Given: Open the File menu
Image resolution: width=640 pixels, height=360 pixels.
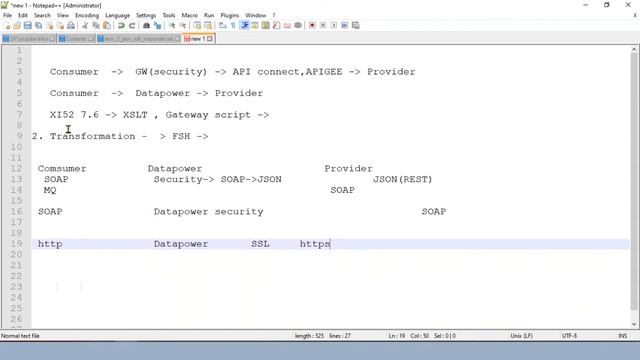Looking at the screenshot, I should point(7,16).
